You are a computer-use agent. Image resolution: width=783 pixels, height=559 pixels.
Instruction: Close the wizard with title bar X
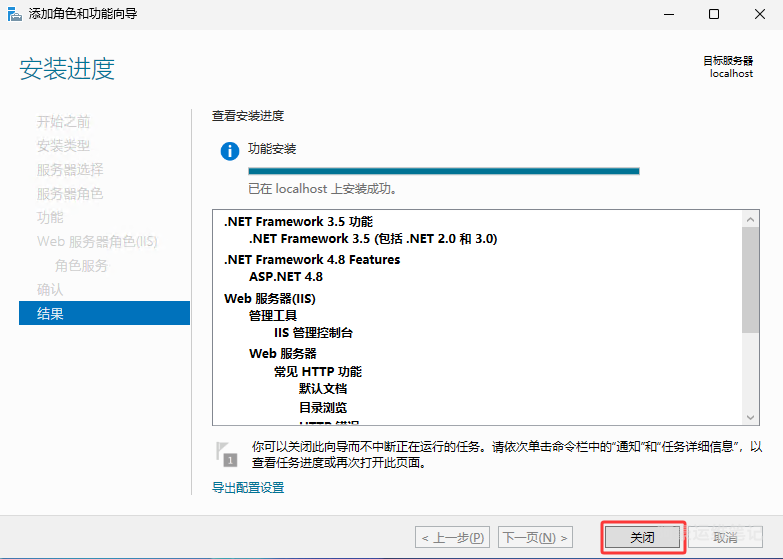tap(760, 14)
